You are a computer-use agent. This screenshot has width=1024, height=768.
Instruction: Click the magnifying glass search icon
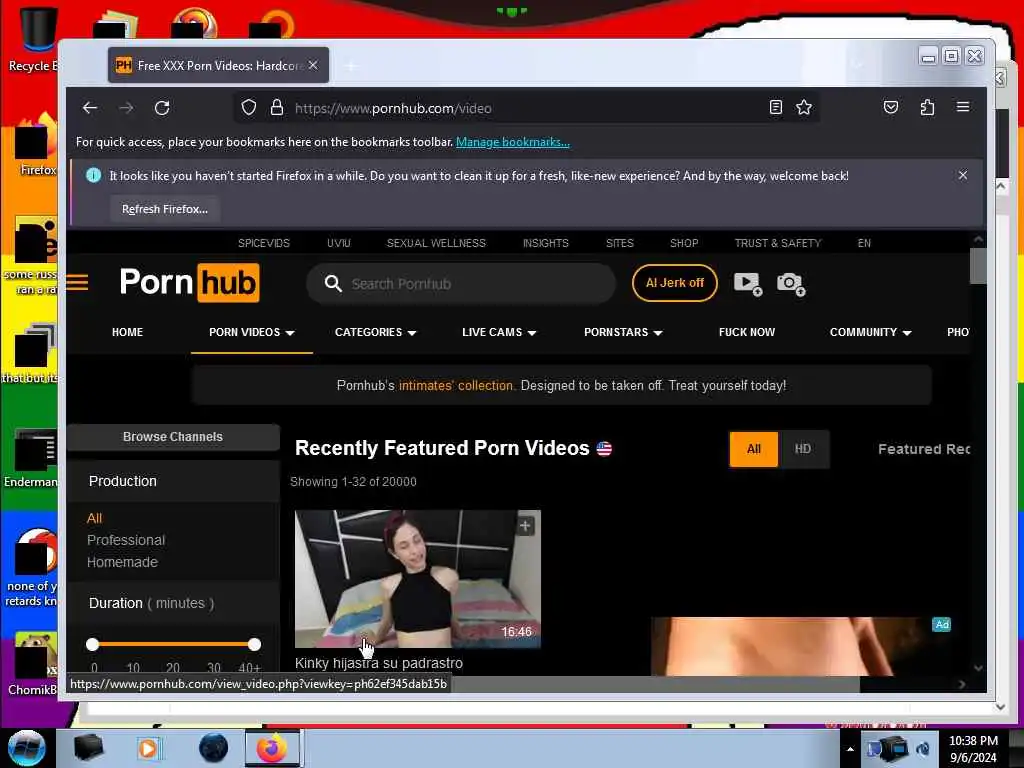[333, 283]
